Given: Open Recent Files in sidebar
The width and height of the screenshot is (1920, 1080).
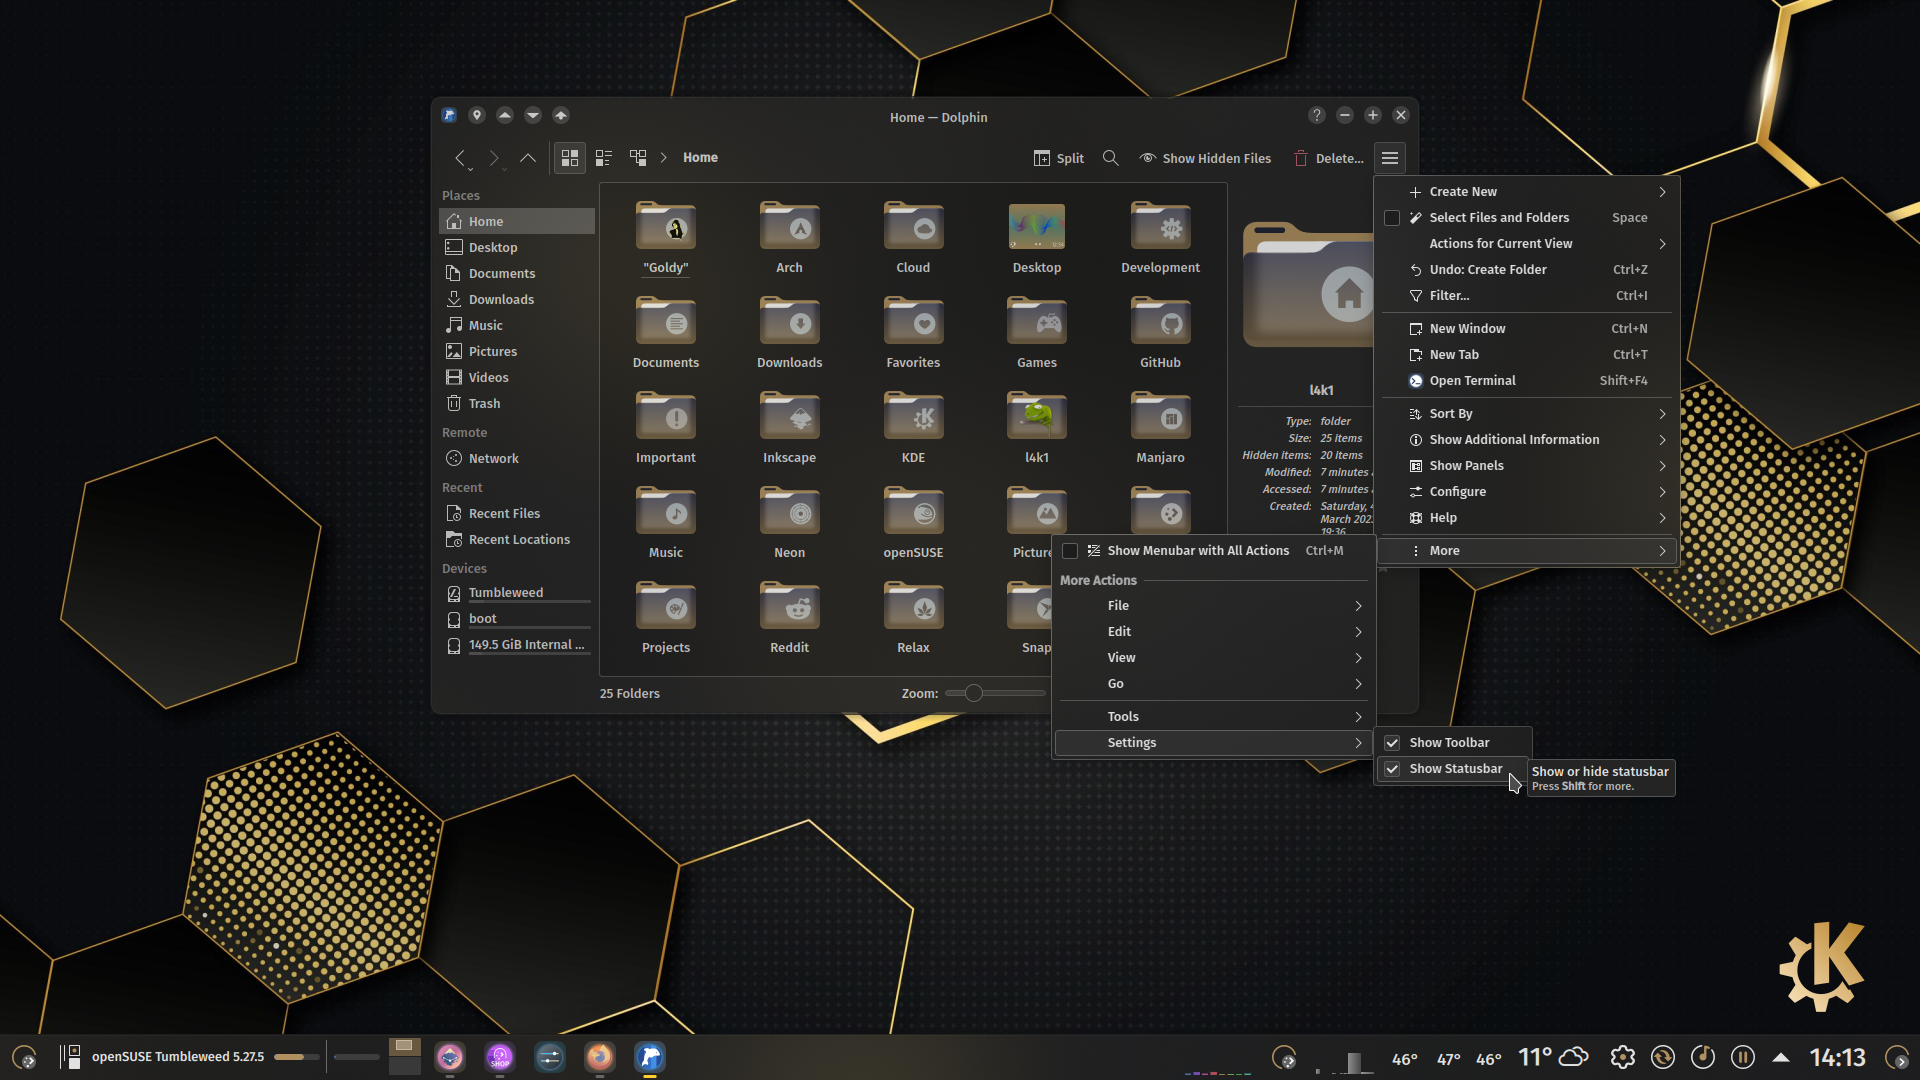Looking at the screenshot, I should click(x=517, y=513).
